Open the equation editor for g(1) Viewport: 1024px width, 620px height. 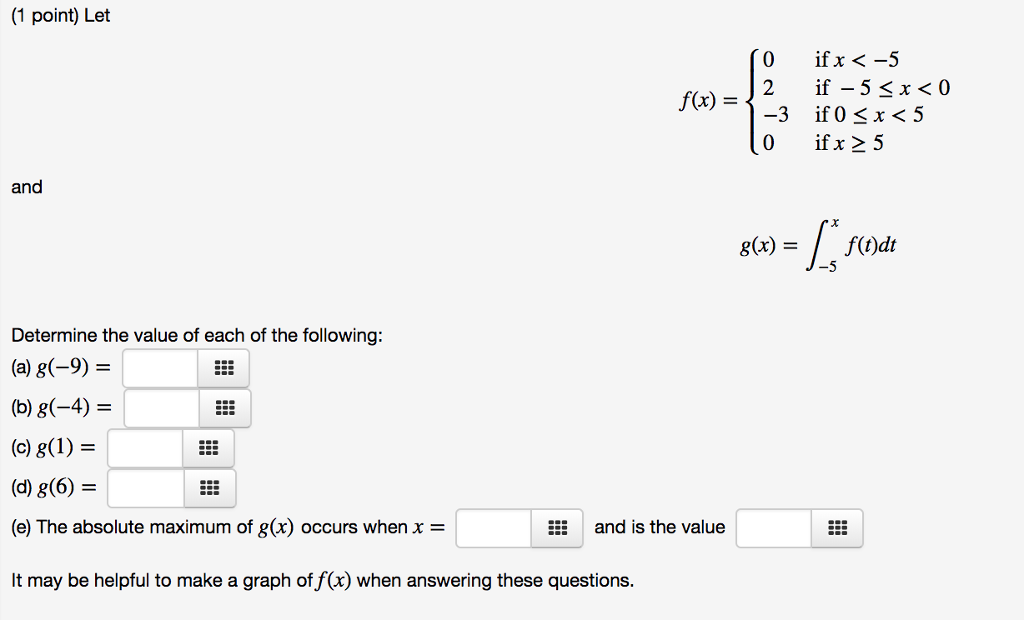point(208,448)
